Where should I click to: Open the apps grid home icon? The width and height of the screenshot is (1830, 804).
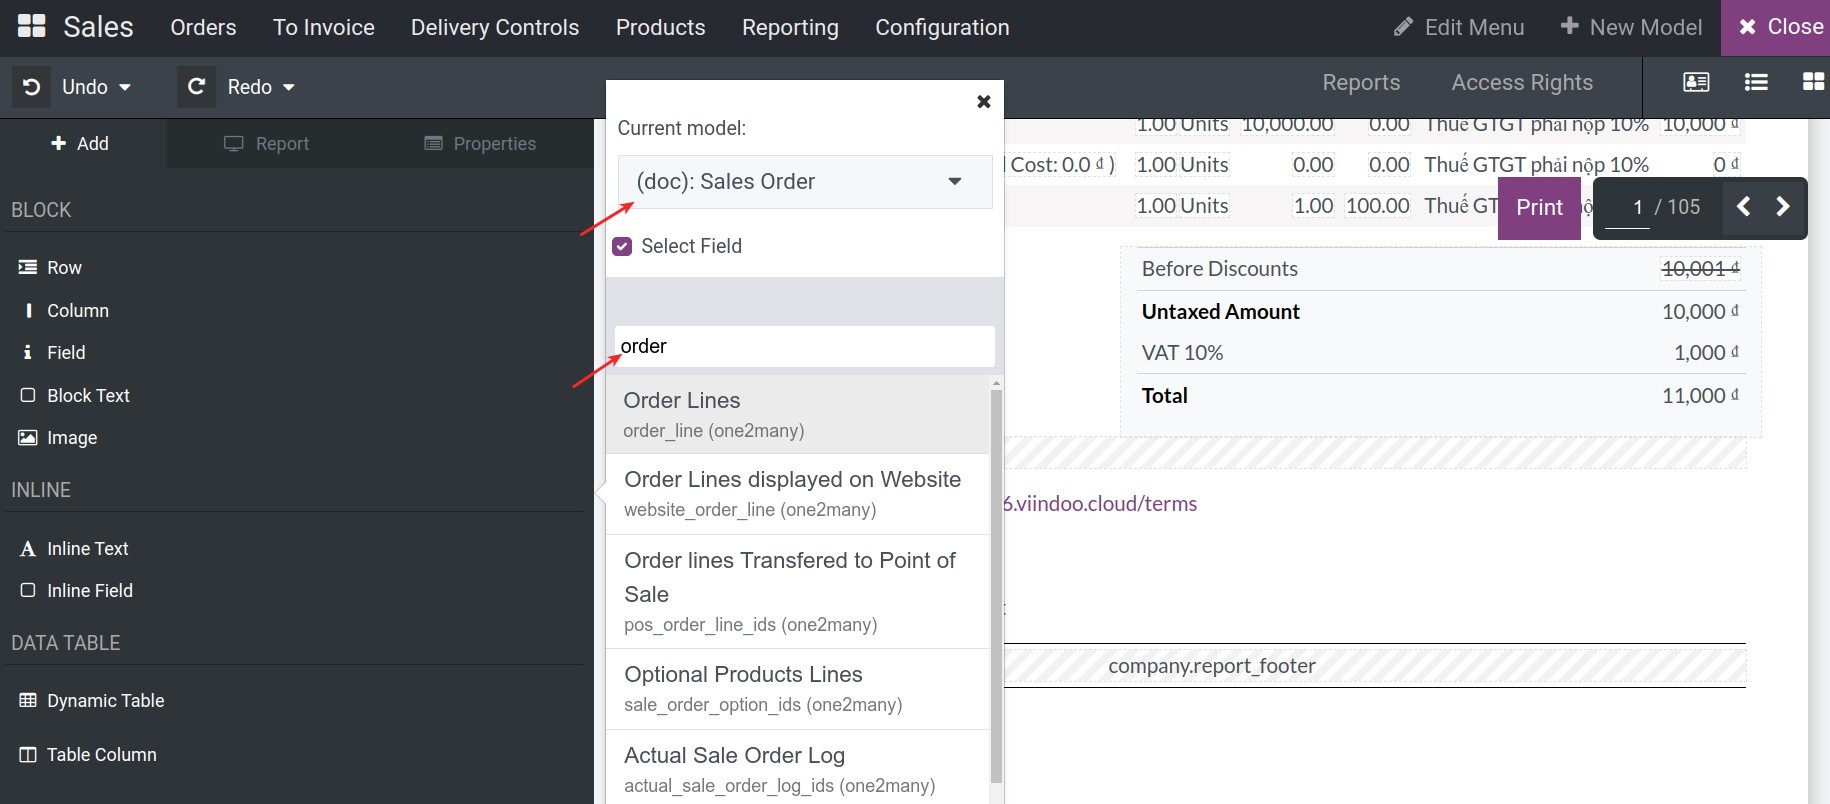coord(32,27)
